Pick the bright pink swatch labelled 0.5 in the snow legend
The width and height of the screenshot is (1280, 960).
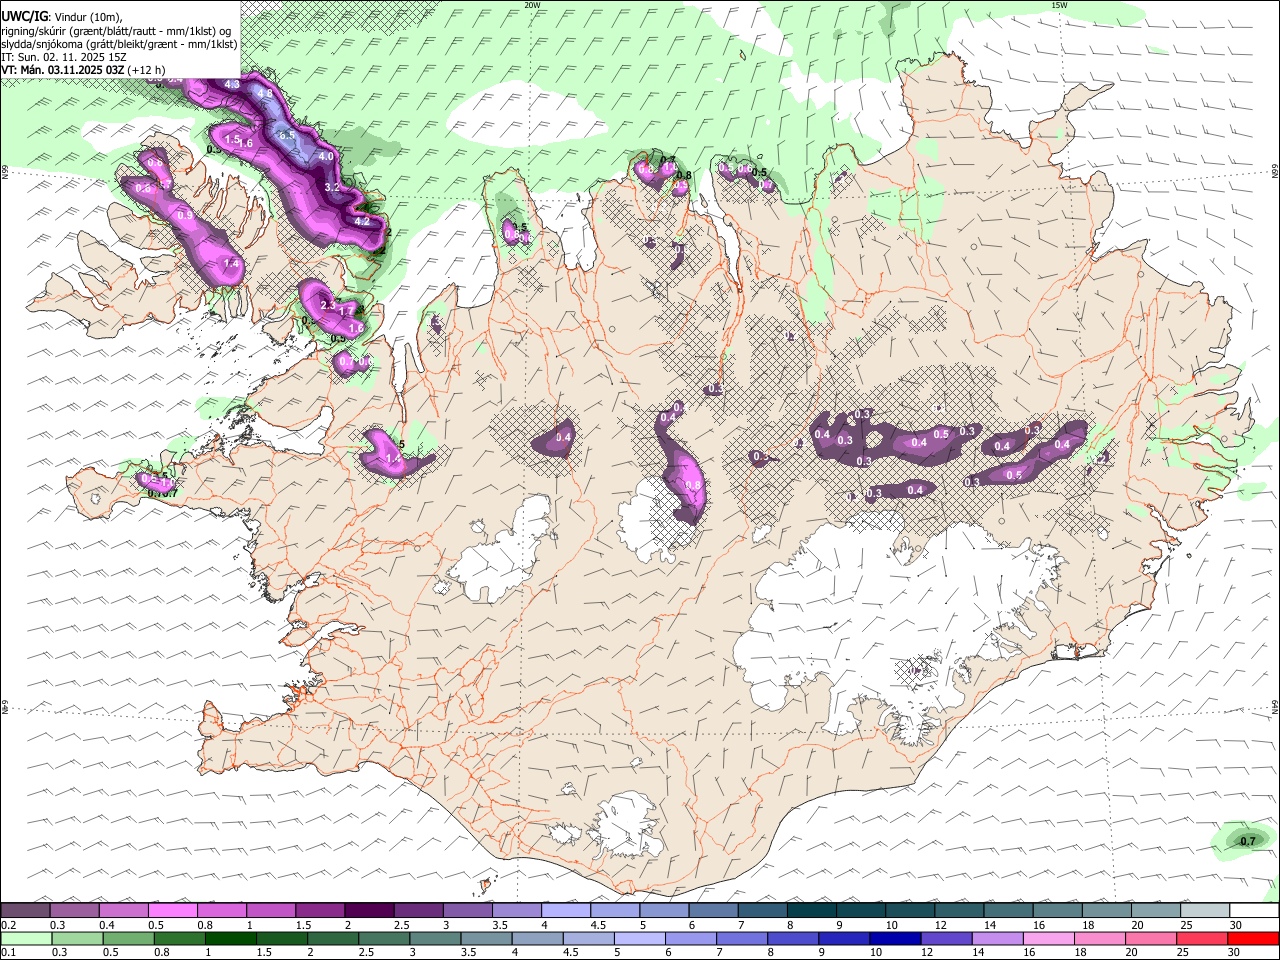(x=173, y=911)
